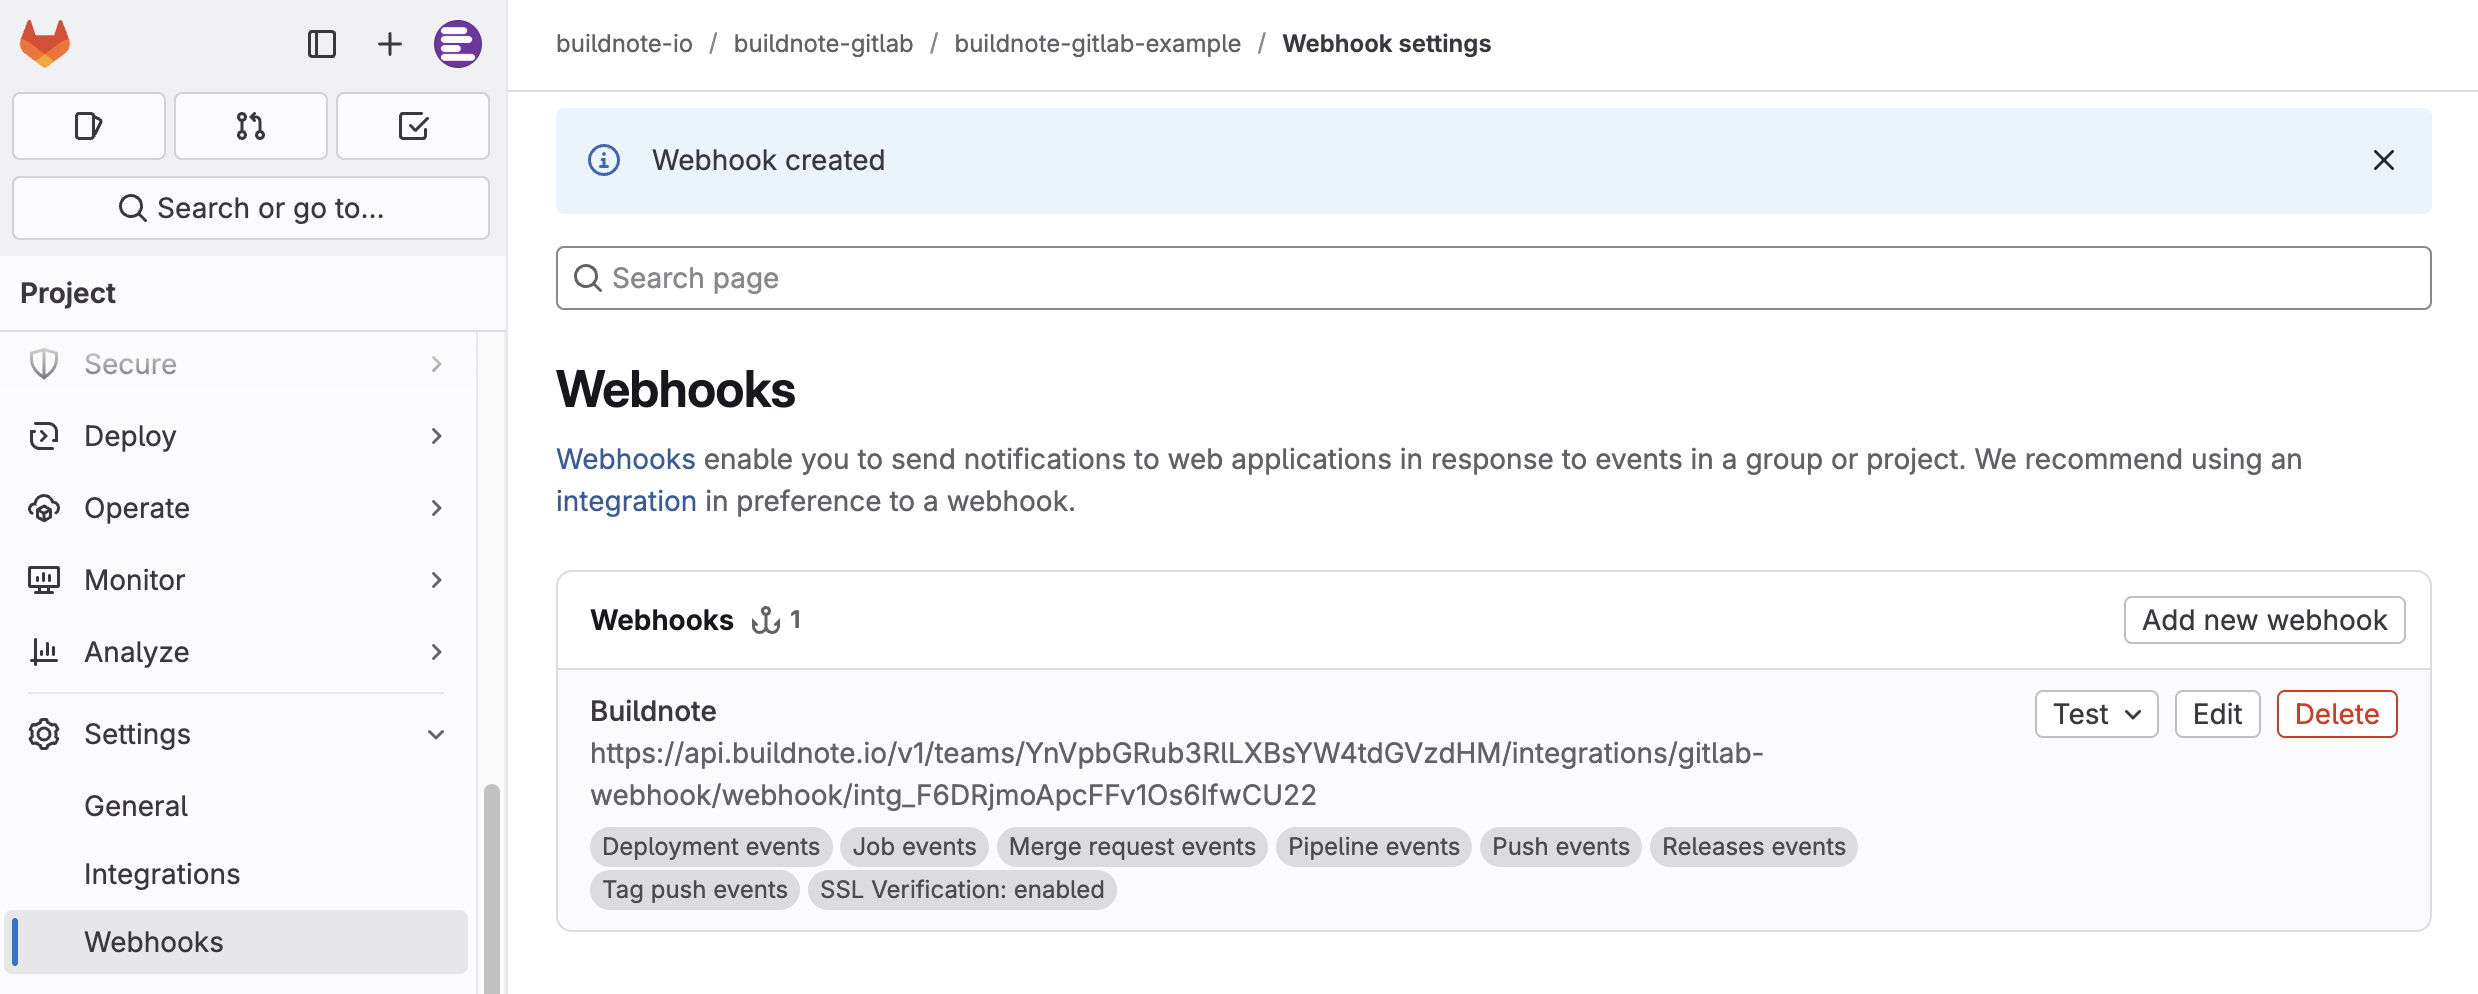
Task: Click the Deployment events tag
Action: pos(711,847)
